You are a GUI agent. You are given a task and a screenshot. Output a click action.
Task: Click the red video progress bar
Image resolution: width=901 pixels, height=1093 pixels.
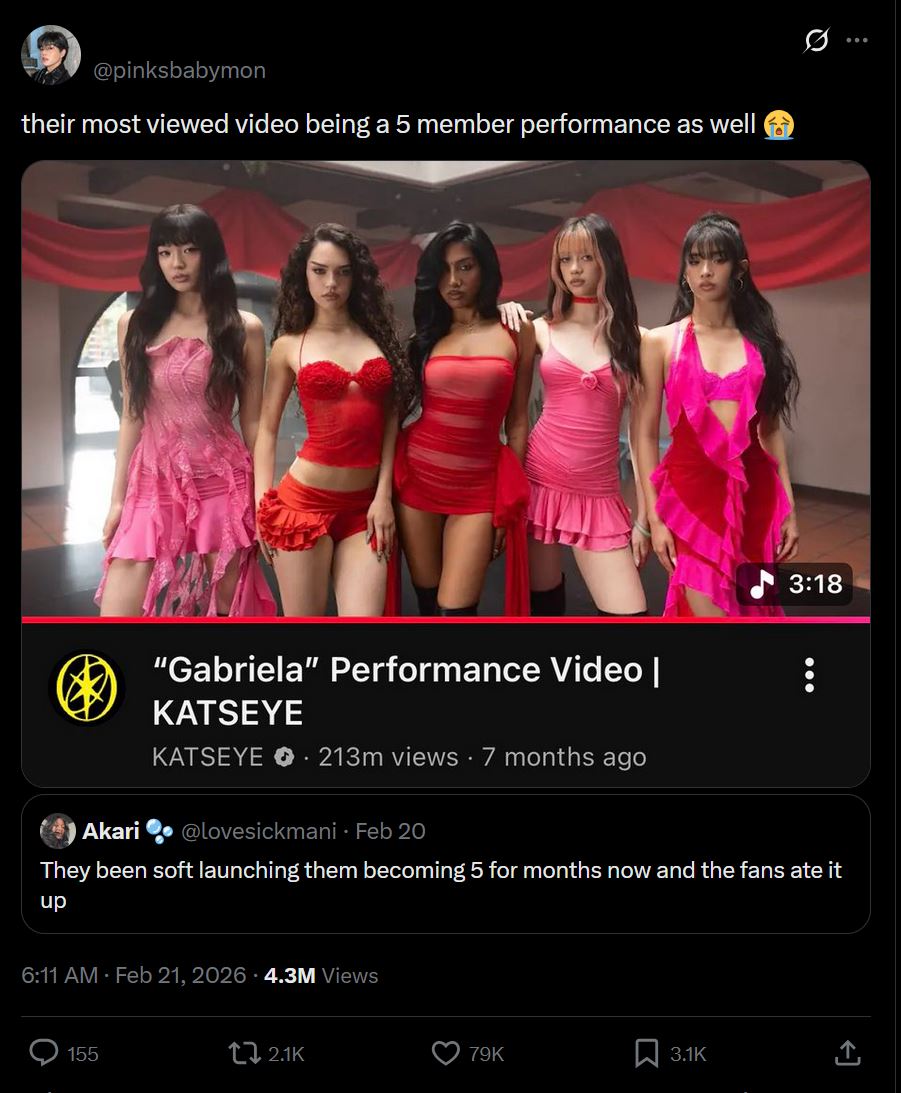[x=446, y=619]
